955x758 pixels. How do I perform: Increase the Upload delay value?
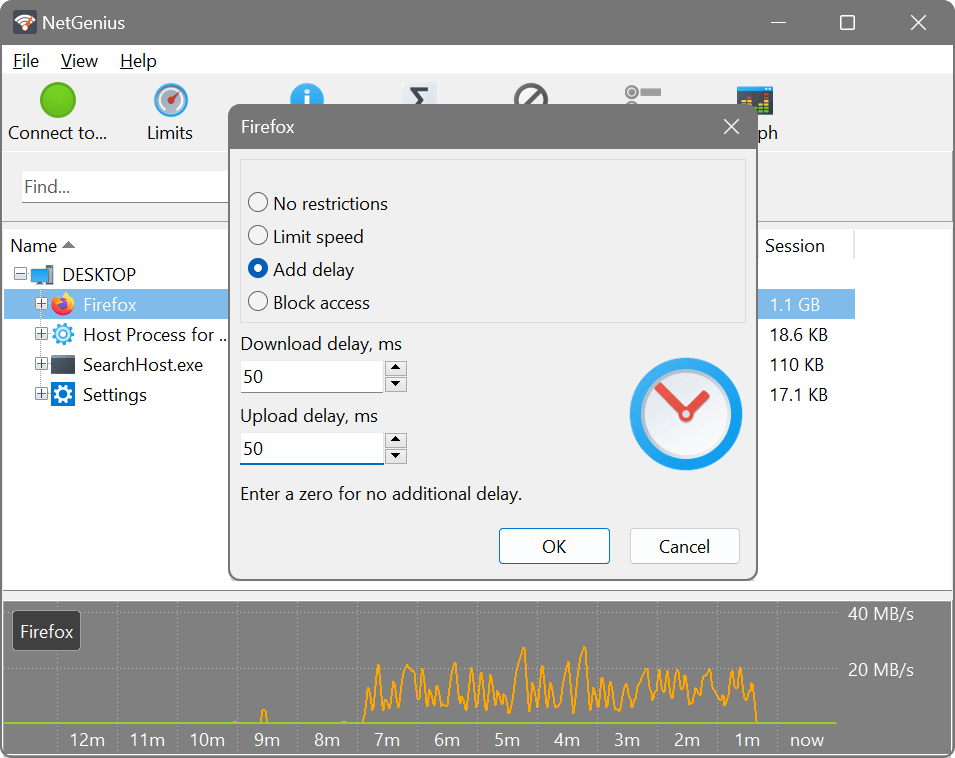(396, 440)
